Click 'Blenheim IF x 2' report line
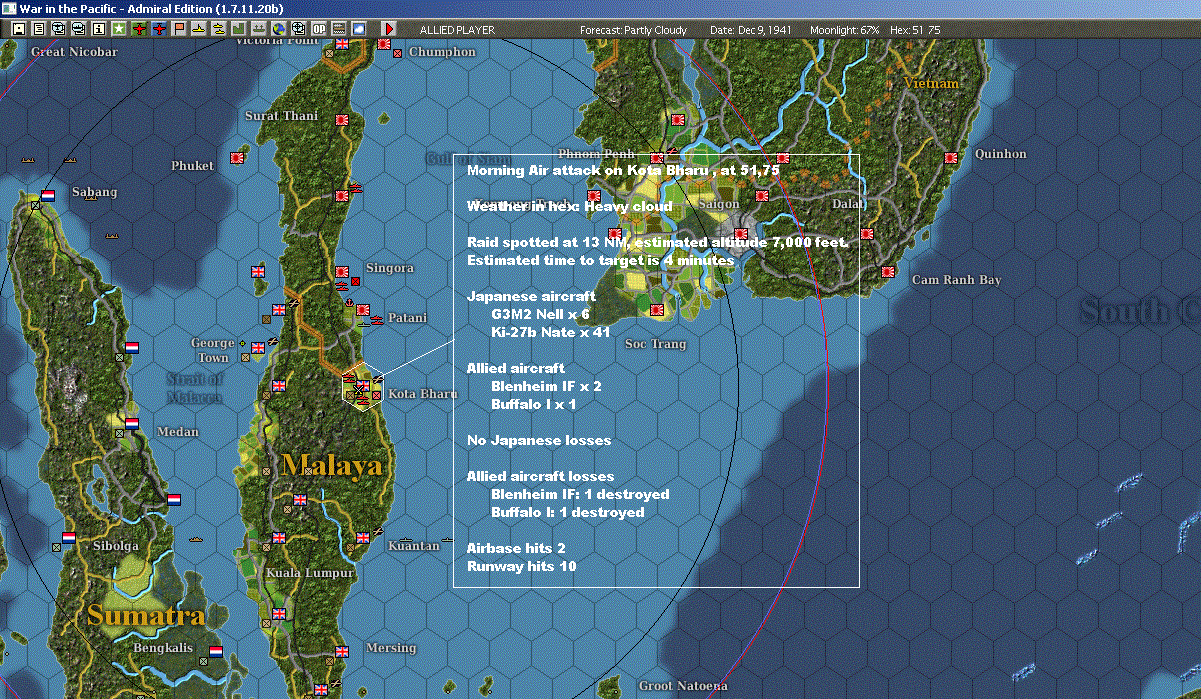Image resolution: width=1201 pixels, height=699 pixels. point(546,386)
